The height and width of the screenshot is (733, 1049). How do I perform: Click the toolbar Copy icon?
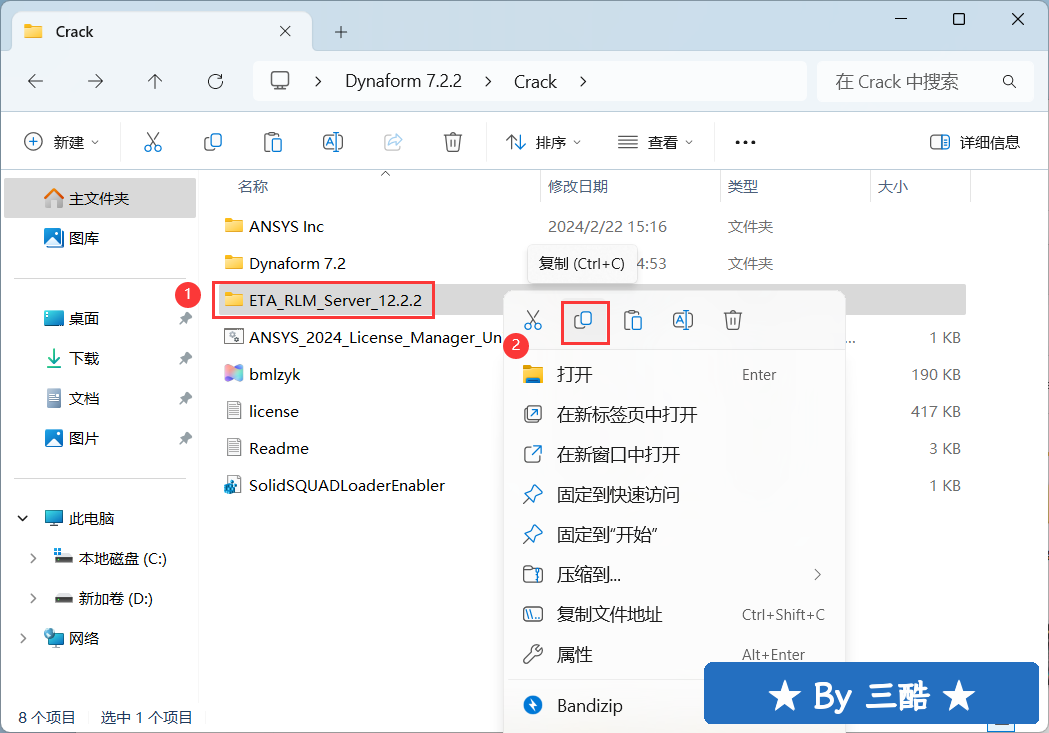coord(213,142)
